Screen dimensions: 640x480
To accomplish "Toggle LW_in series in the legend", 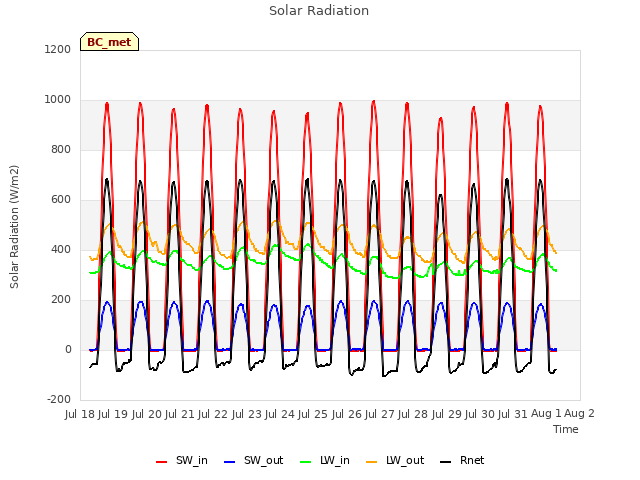I will click(325, 460).
